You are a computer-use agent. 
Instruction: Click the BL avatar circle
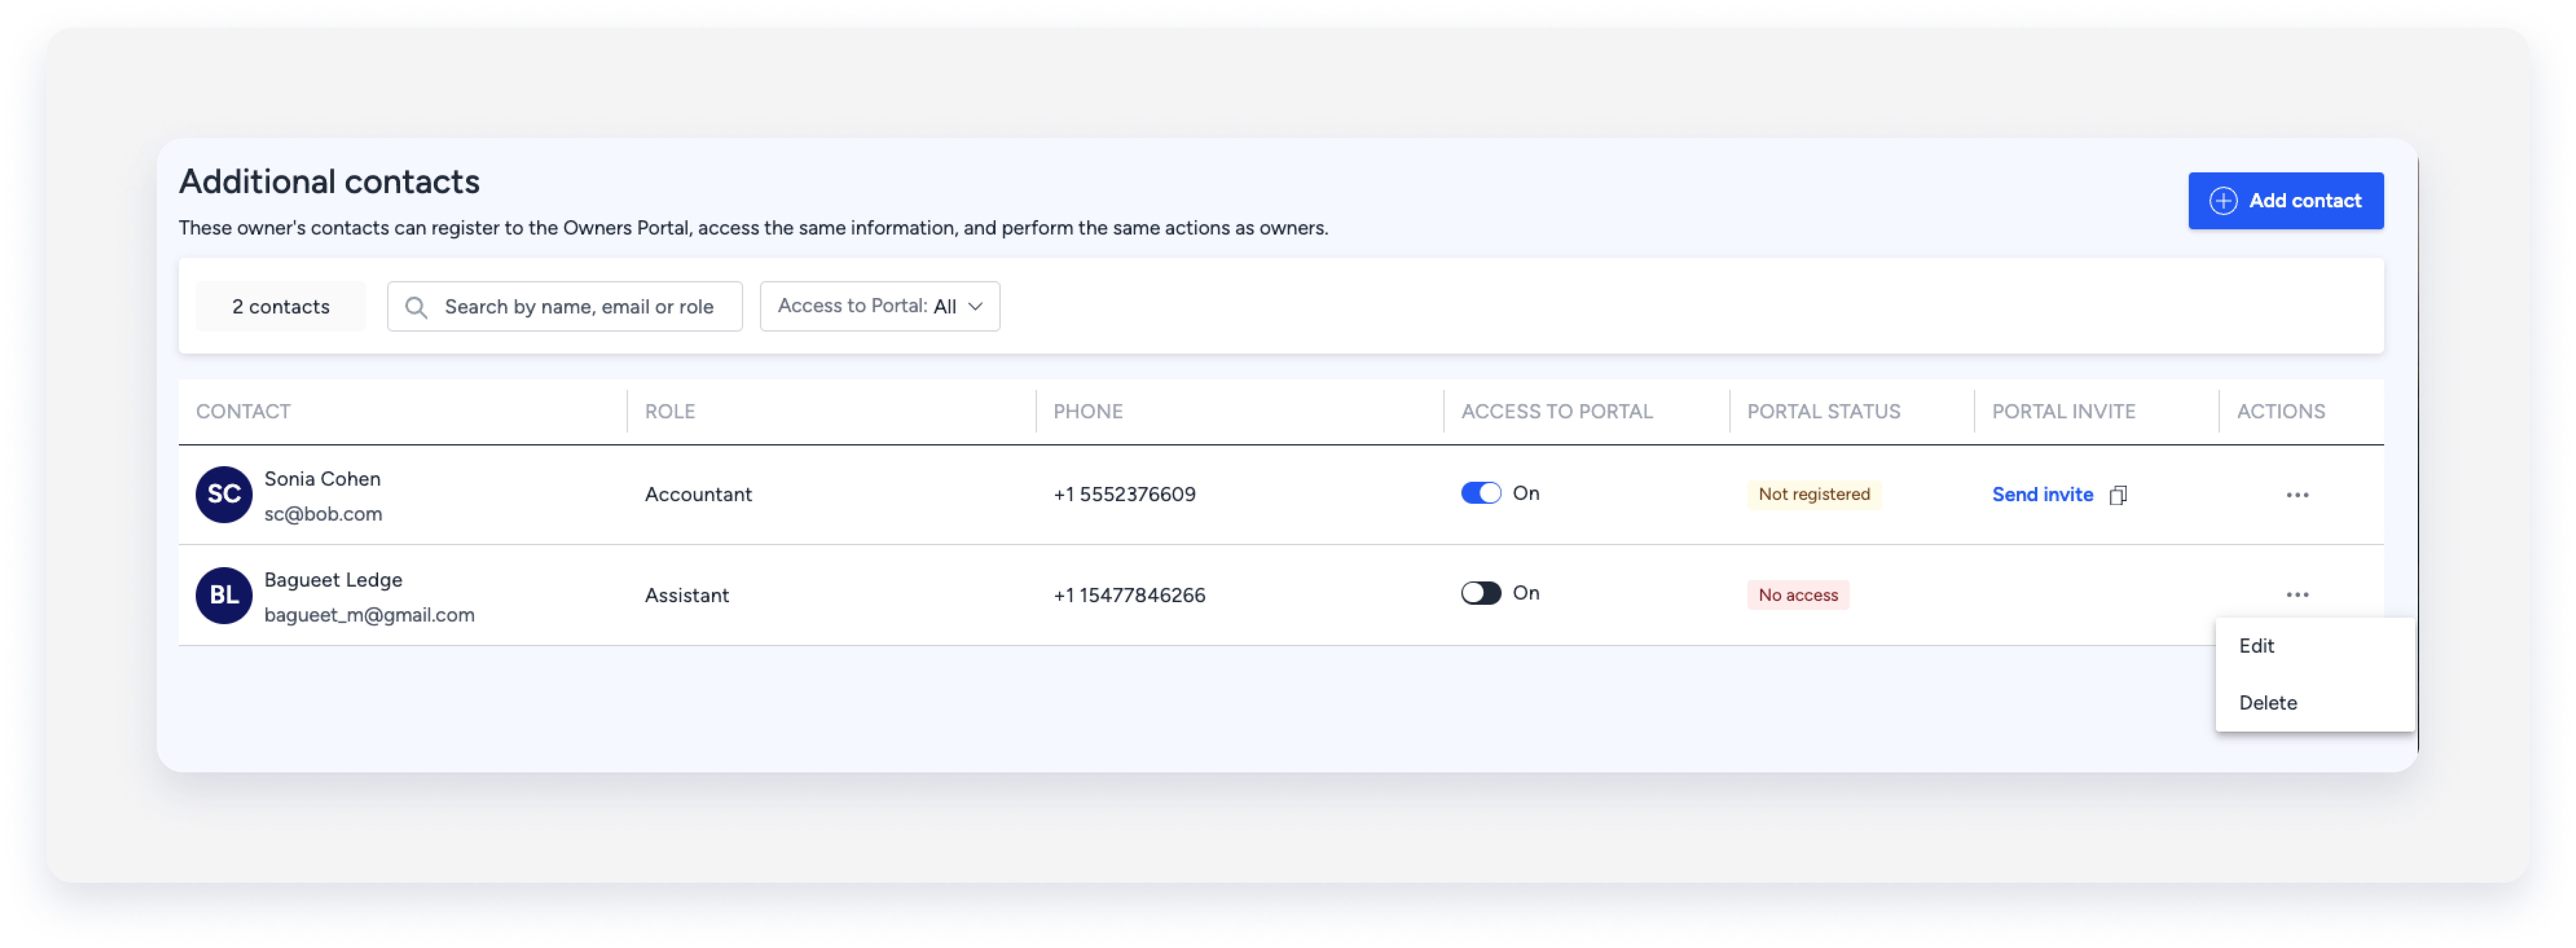pos(223,595)
